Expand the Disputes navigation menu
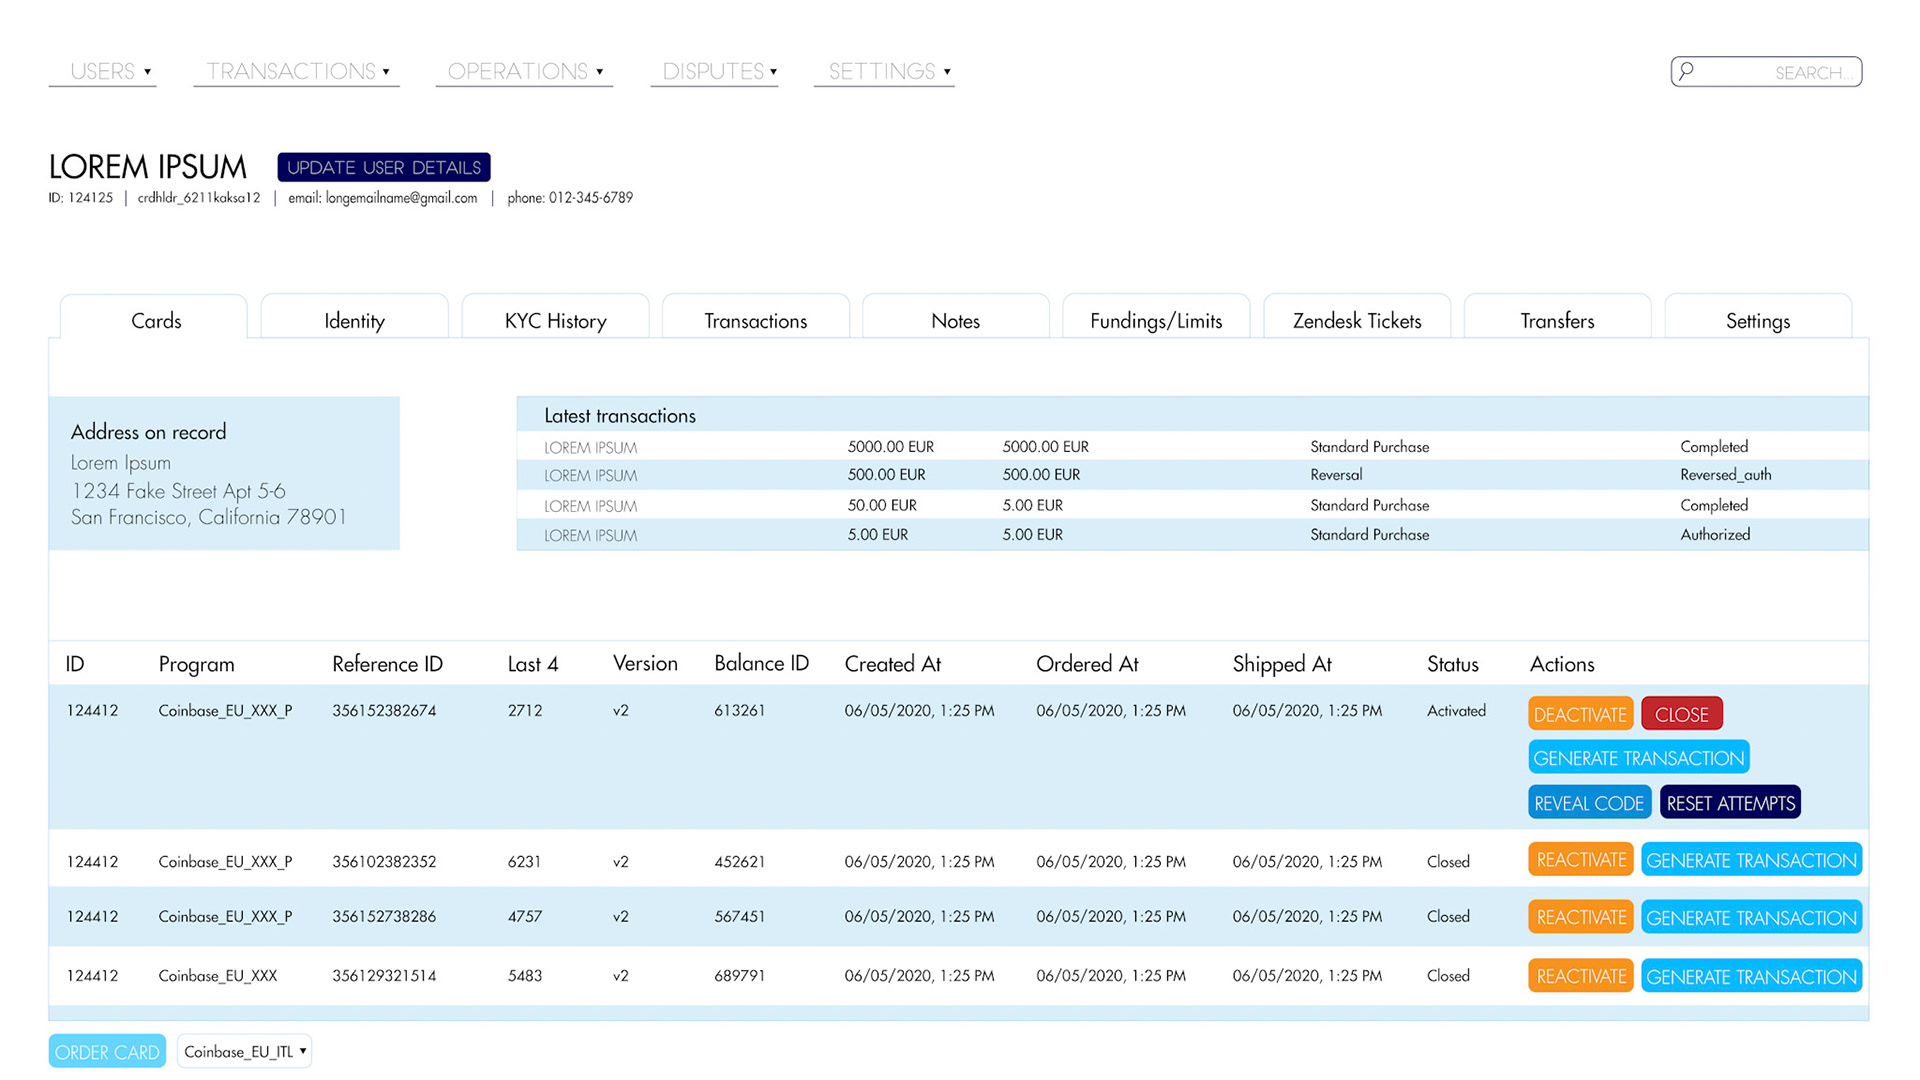Viewport: 1920px width, 1080px height. 718,71
